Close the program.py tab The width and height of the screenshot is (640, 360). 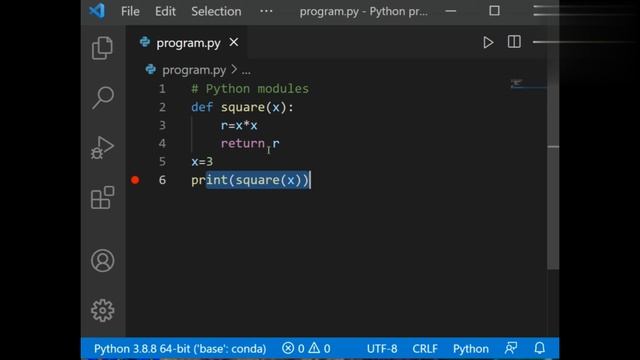pos(234,42)
